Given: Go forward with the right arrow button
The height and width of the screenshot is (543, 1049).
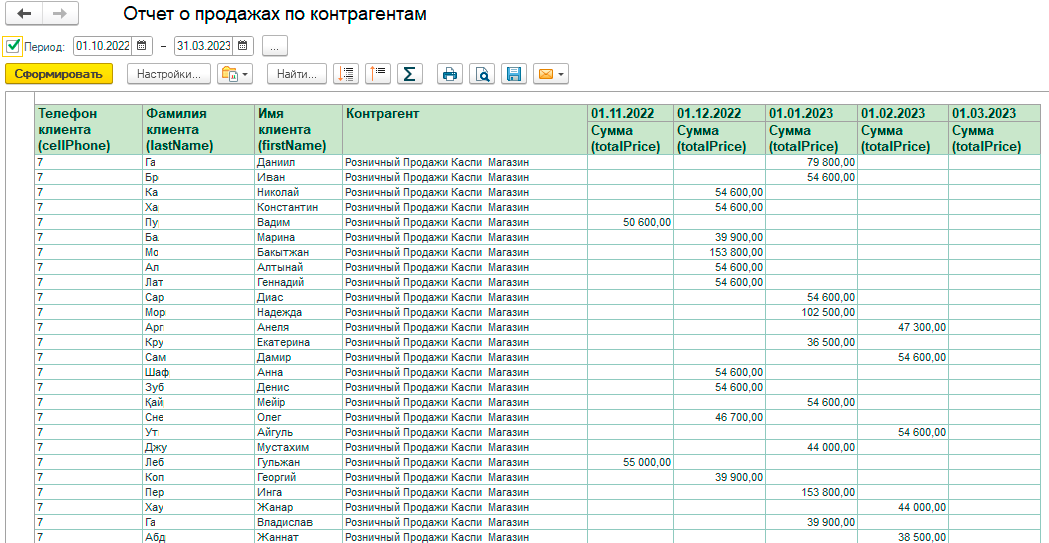Looking at the screenshot, I should pyautogui.click(x=60, y=13).
